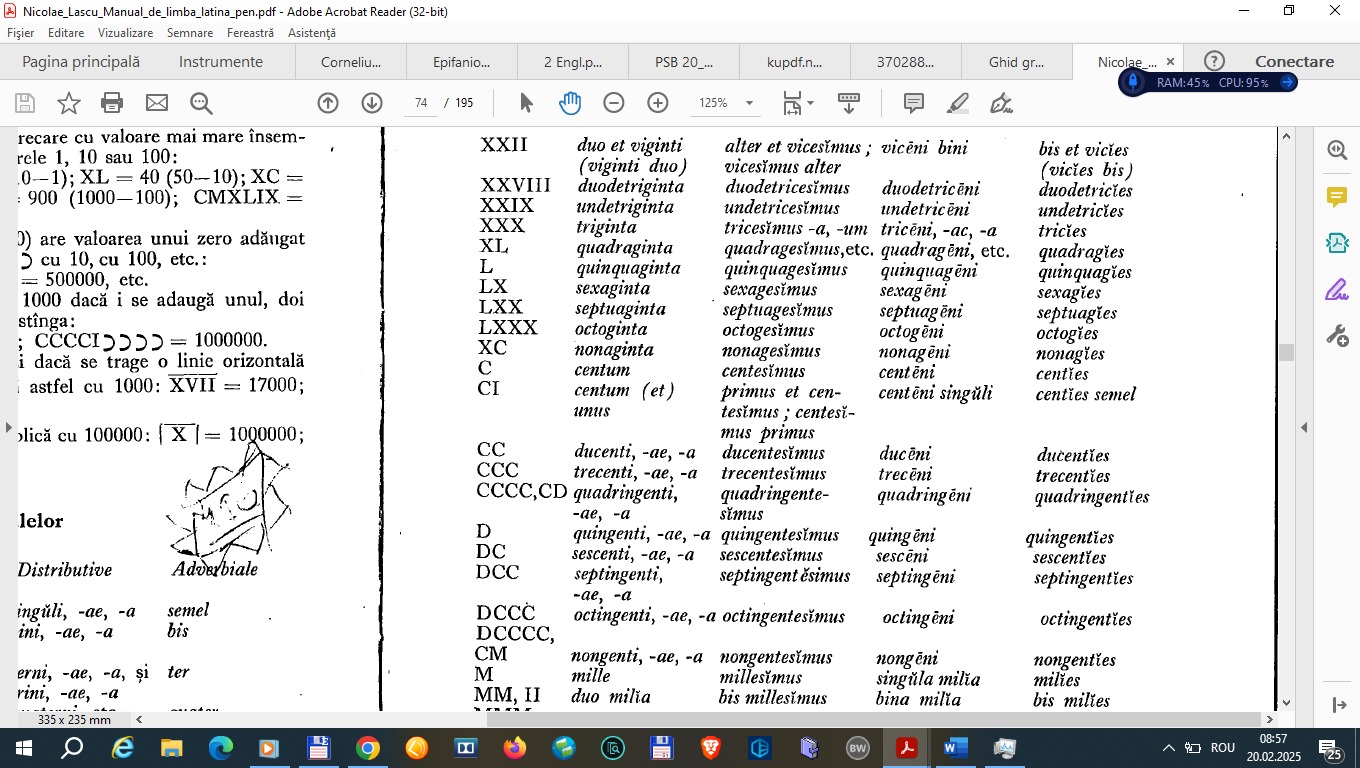1360x768 pixels.
Task: Close the Nicolae... document tab
Action: click(x=1170, y=62)
